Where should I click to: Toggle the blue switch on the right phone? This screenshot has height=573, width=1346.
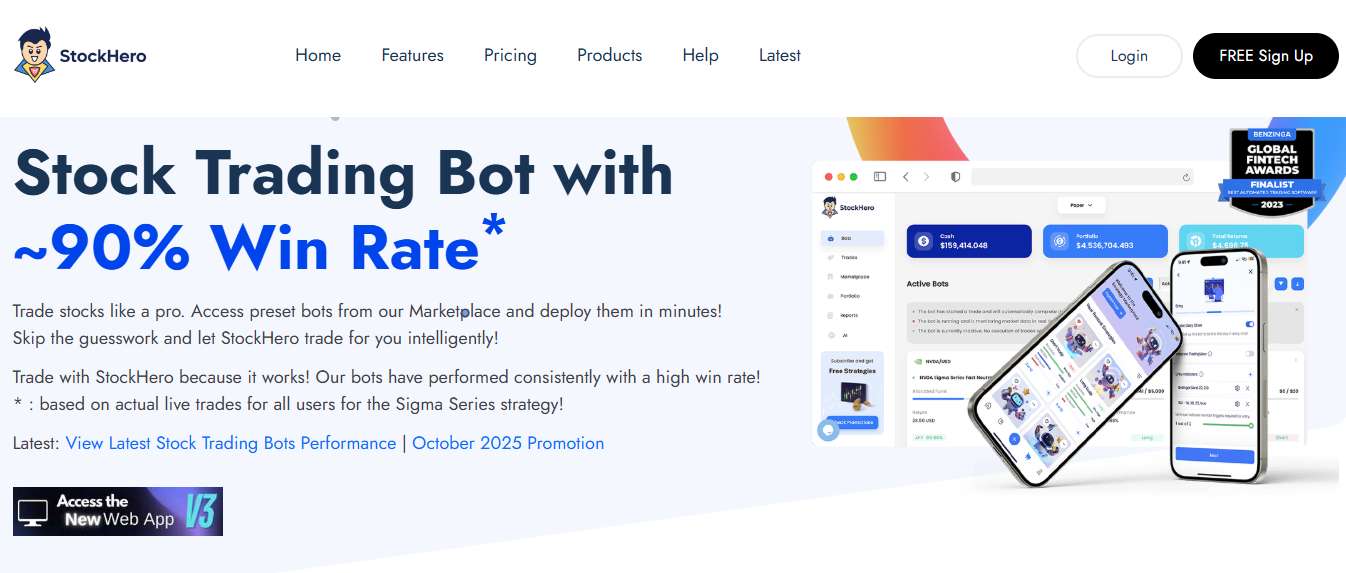pyautogui.click(x=1248, y=325)
